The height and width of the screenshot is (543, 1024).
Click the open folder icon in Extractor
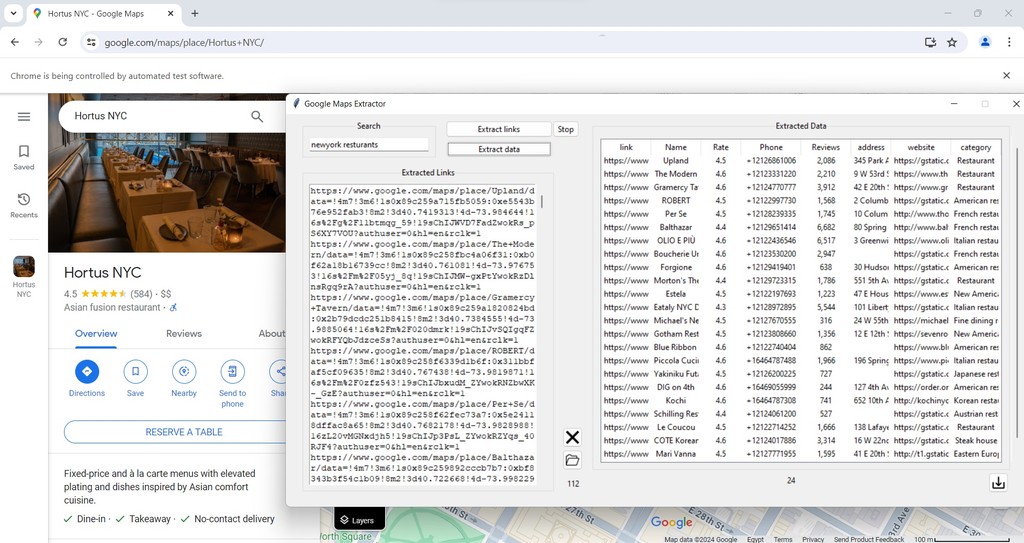pyautogui.click(x=572, y=460)
